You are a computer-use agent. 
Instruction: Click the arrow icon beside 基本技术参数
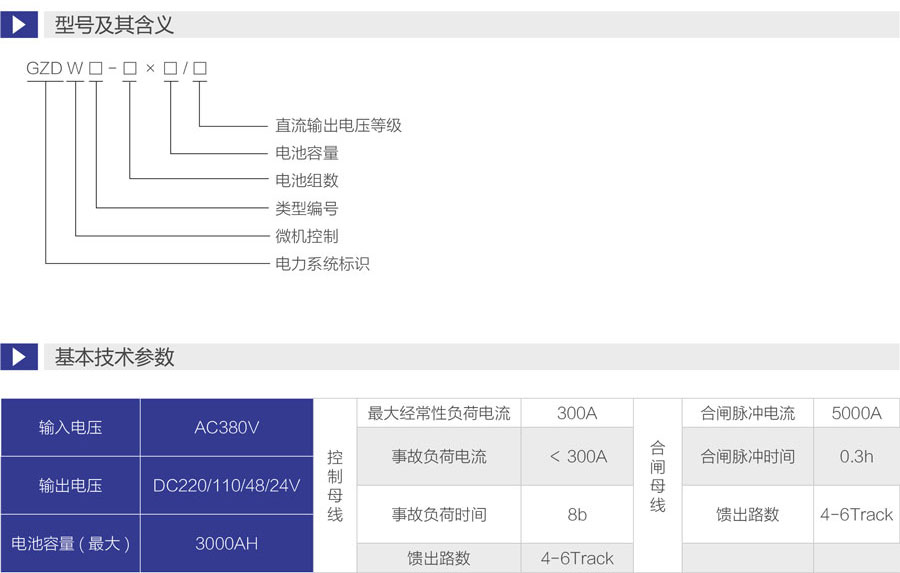pyautogui.click(x=19, y=357)
